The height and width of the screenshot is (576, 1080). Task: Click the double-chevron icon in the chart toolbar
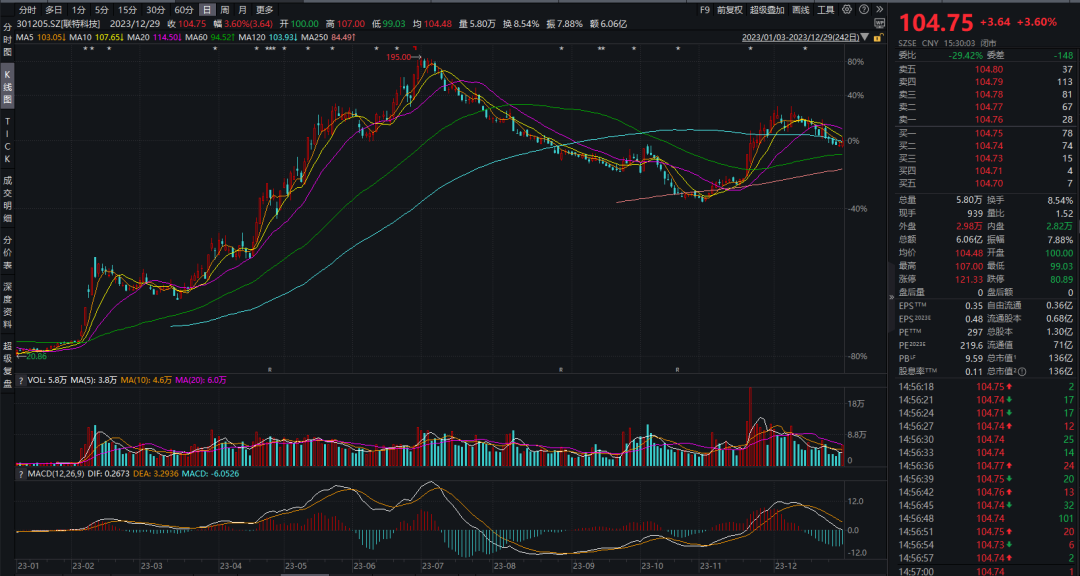point(880,10)
